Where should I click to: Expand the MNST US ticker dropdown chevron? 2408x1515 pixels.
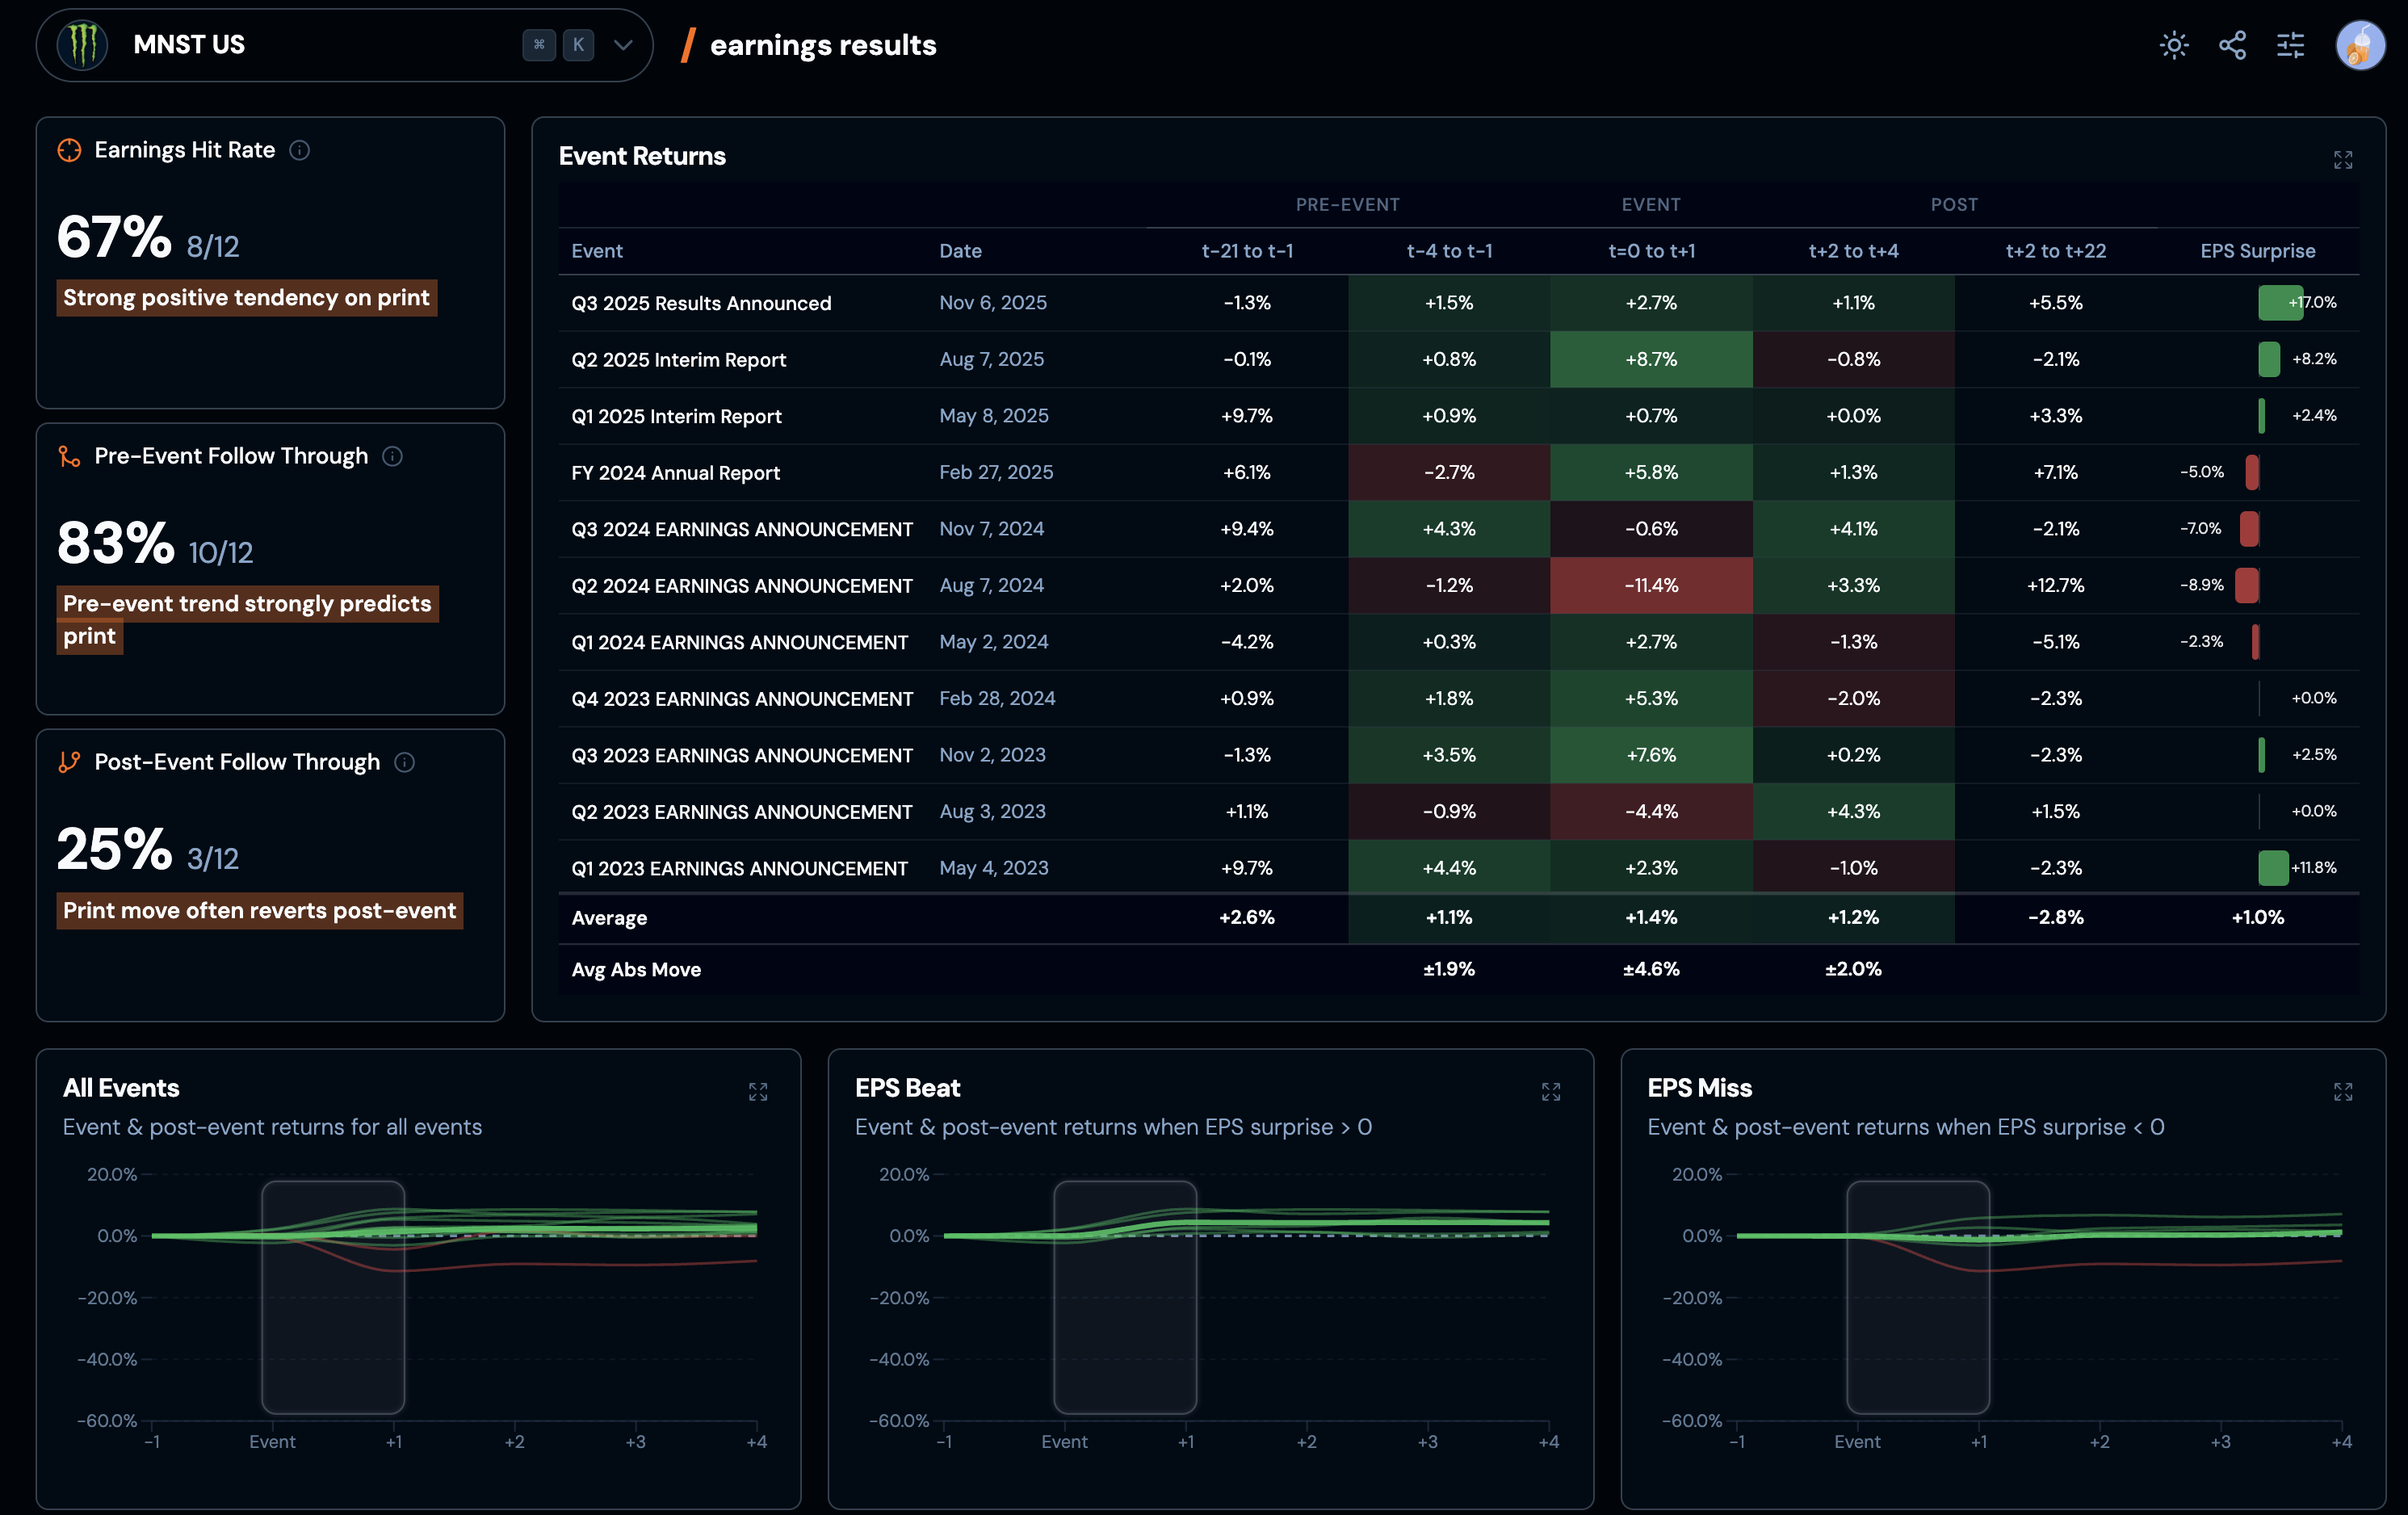tap(623, 45)
